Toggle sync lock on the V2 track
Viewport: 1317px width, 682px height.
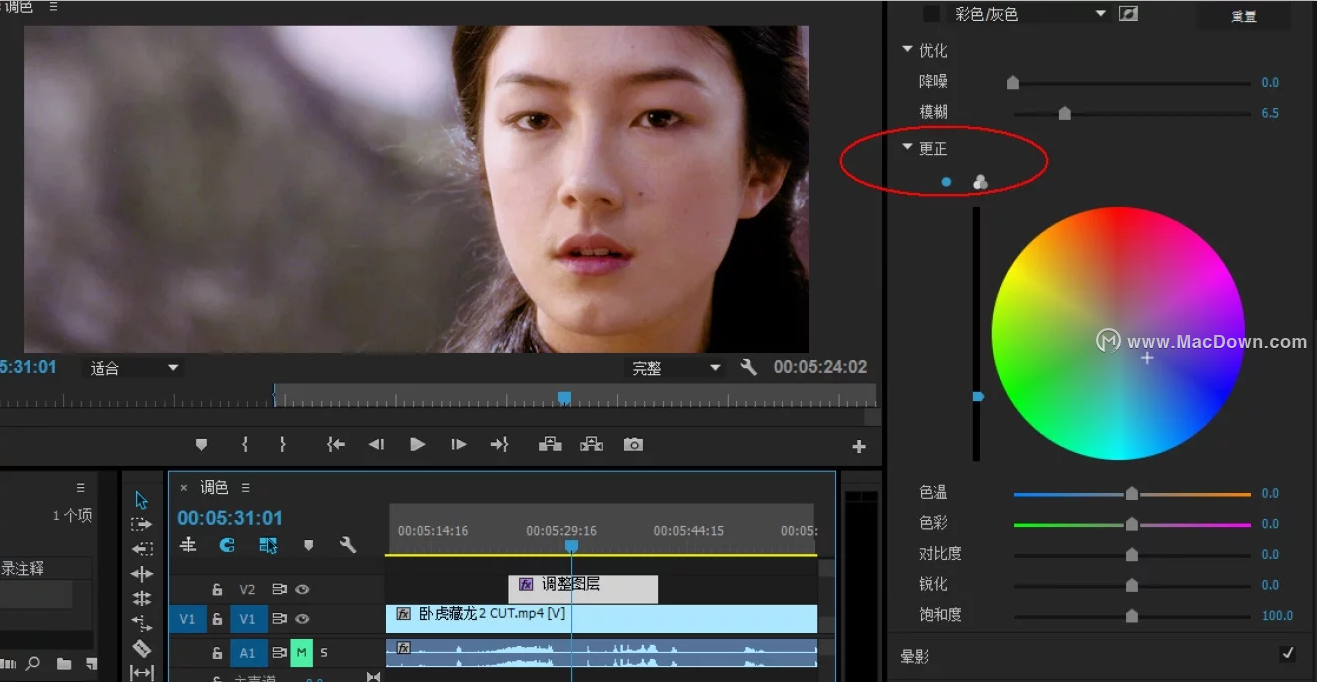click(x=279, y=590)
